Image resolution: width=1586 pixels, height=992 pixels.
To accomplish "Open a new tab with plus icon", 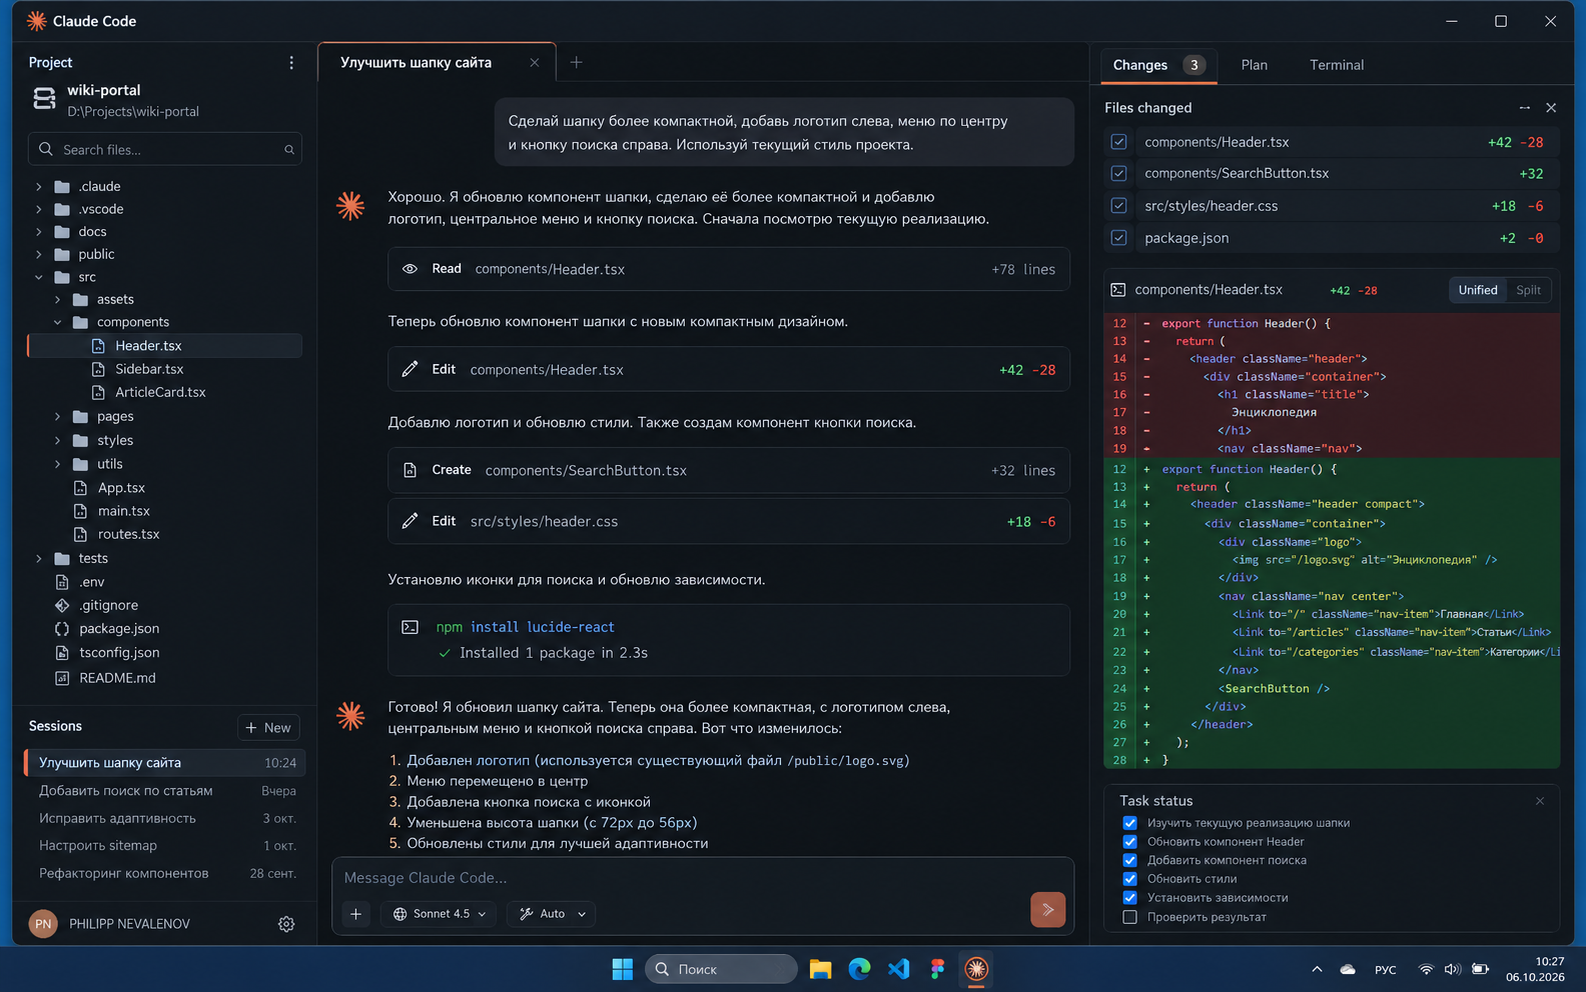I will click(x=576, y=62).
